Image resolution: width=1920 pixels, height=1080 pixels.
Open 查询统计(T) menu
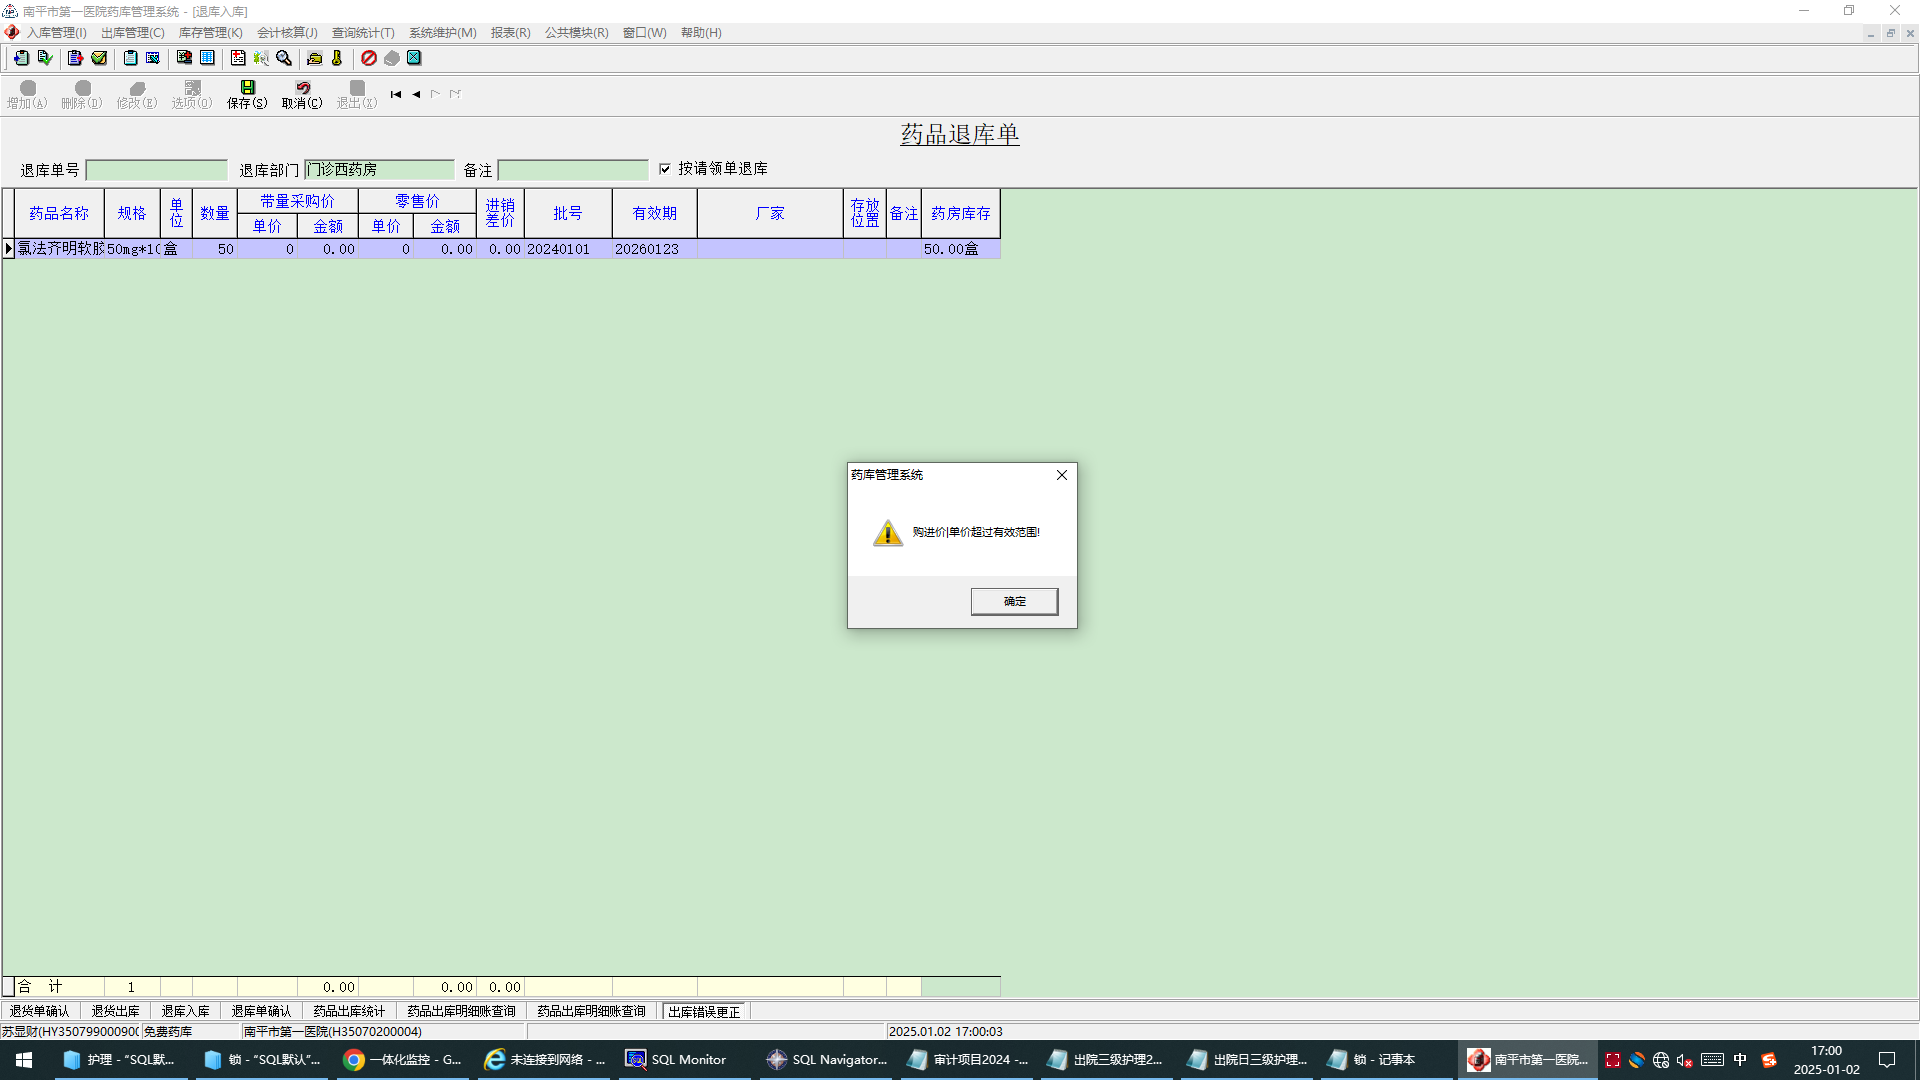pyautogui.click(x=363, y=33)
